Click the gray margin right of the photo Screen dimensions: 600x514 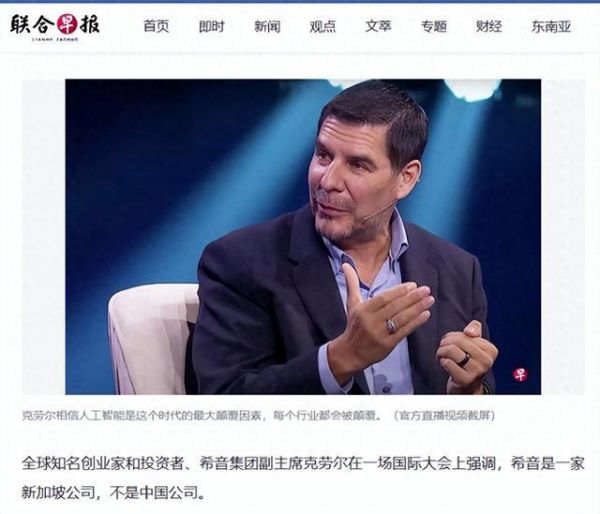pos(563,237)
